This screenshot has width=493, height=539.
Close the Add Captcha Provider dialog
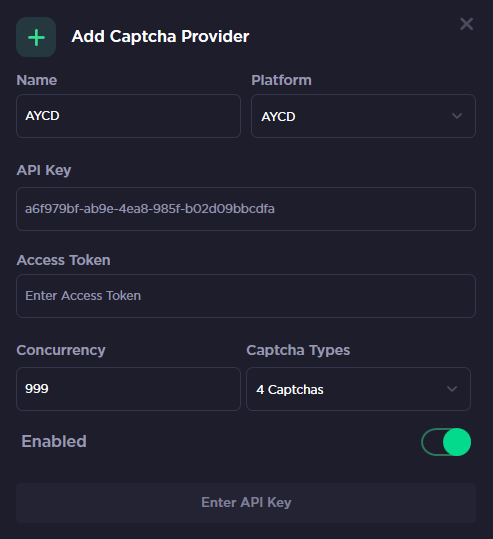[467, 24]
